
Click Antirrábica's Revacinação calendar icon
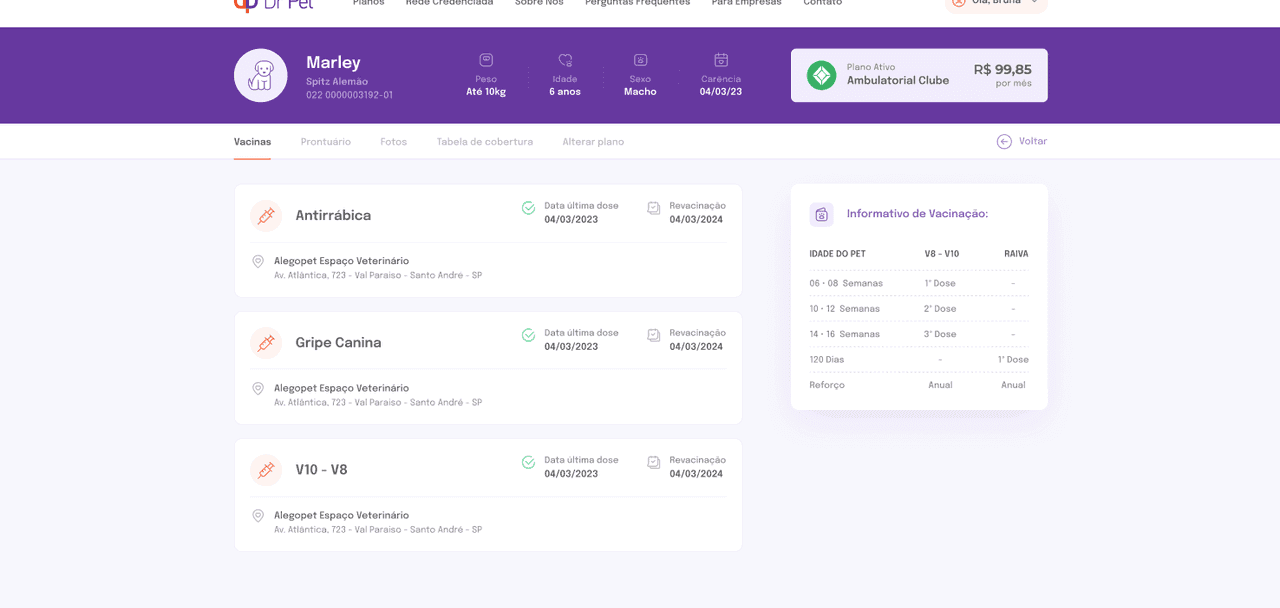click(653, 208)
